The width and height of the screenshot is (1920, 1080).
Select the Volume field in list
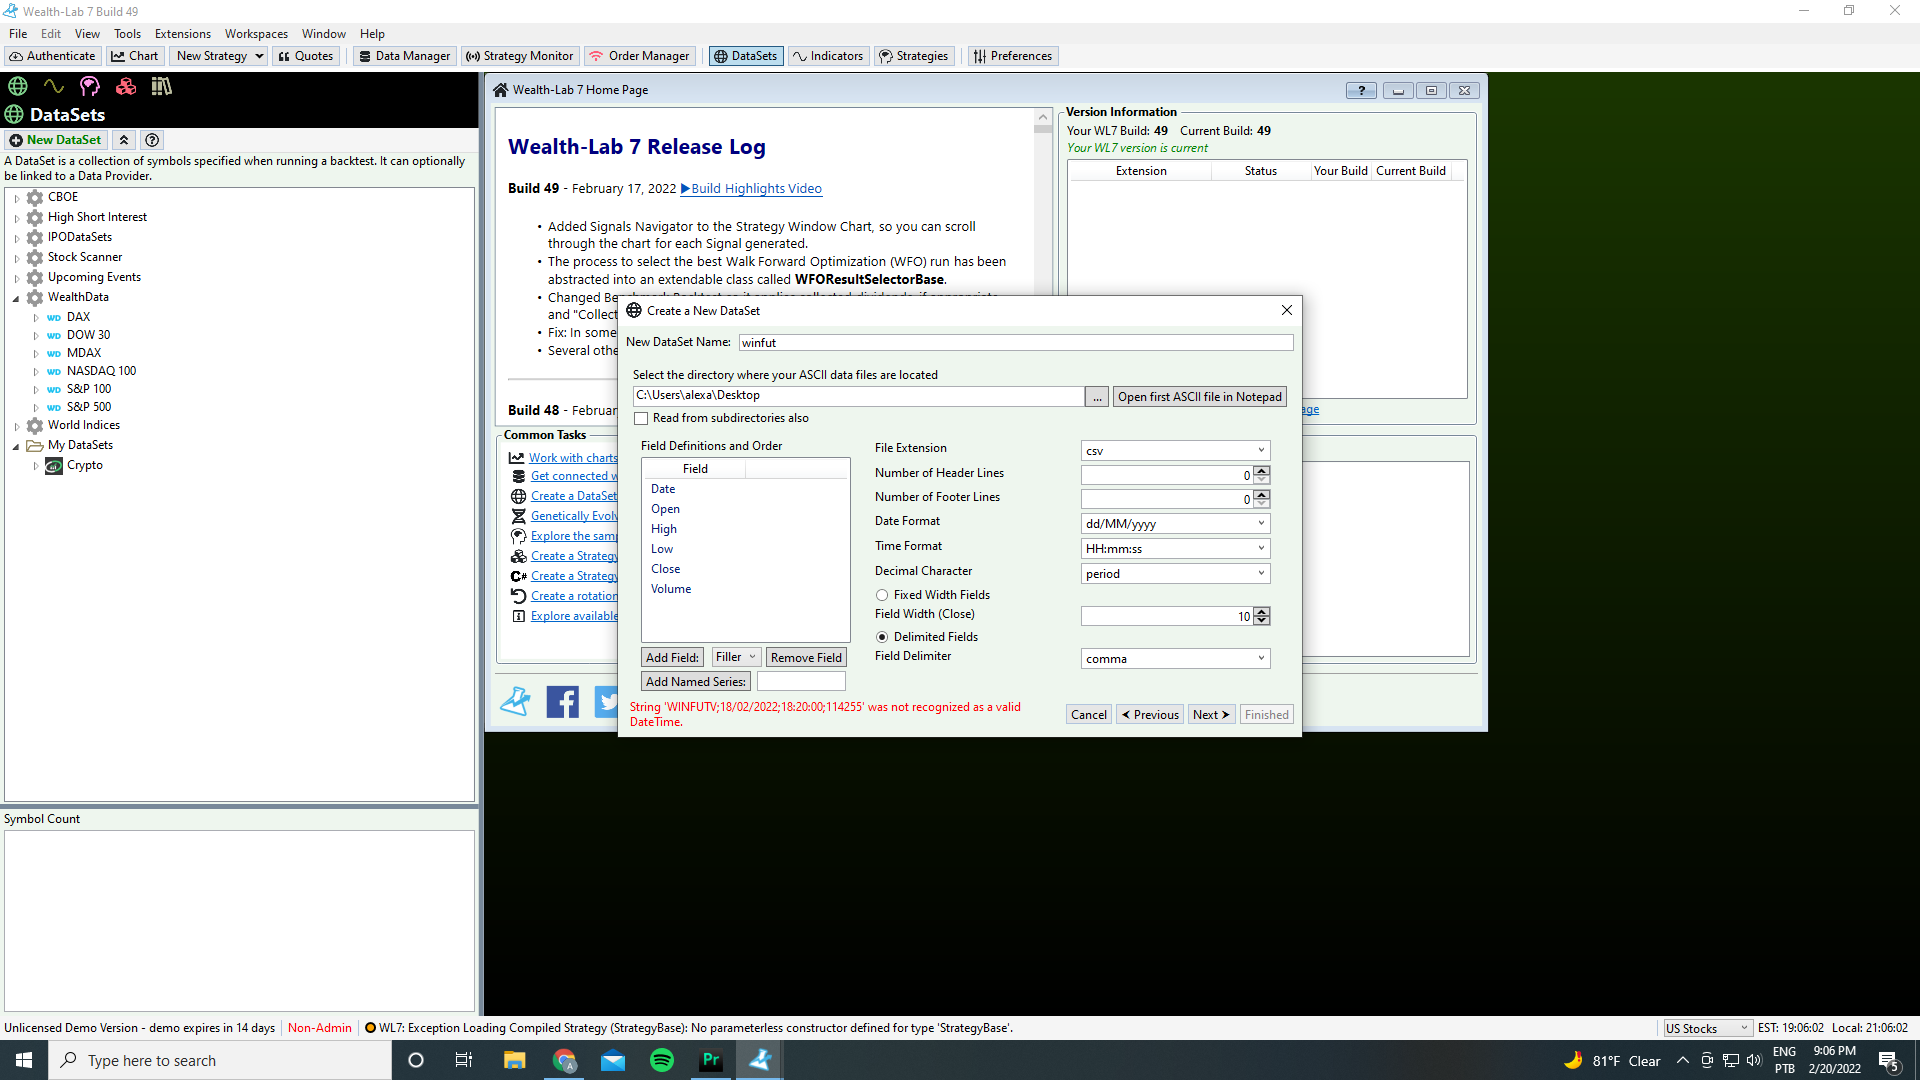click(671, 589)
